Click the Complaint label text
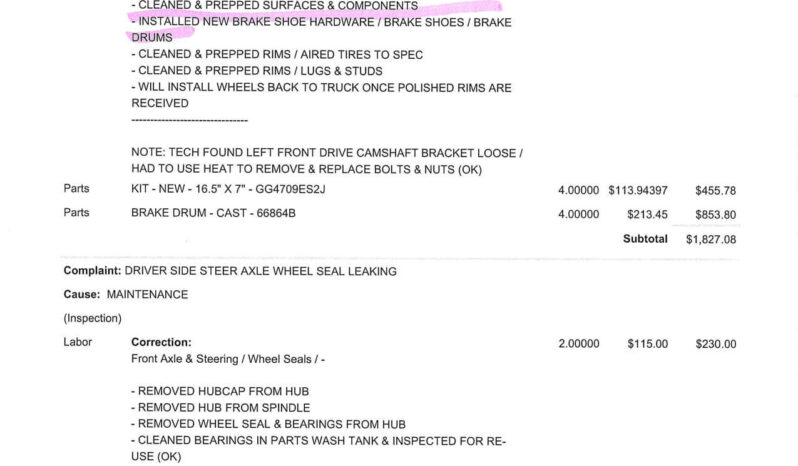This screenshot has height=466, width=798. (x=92, y=271)
